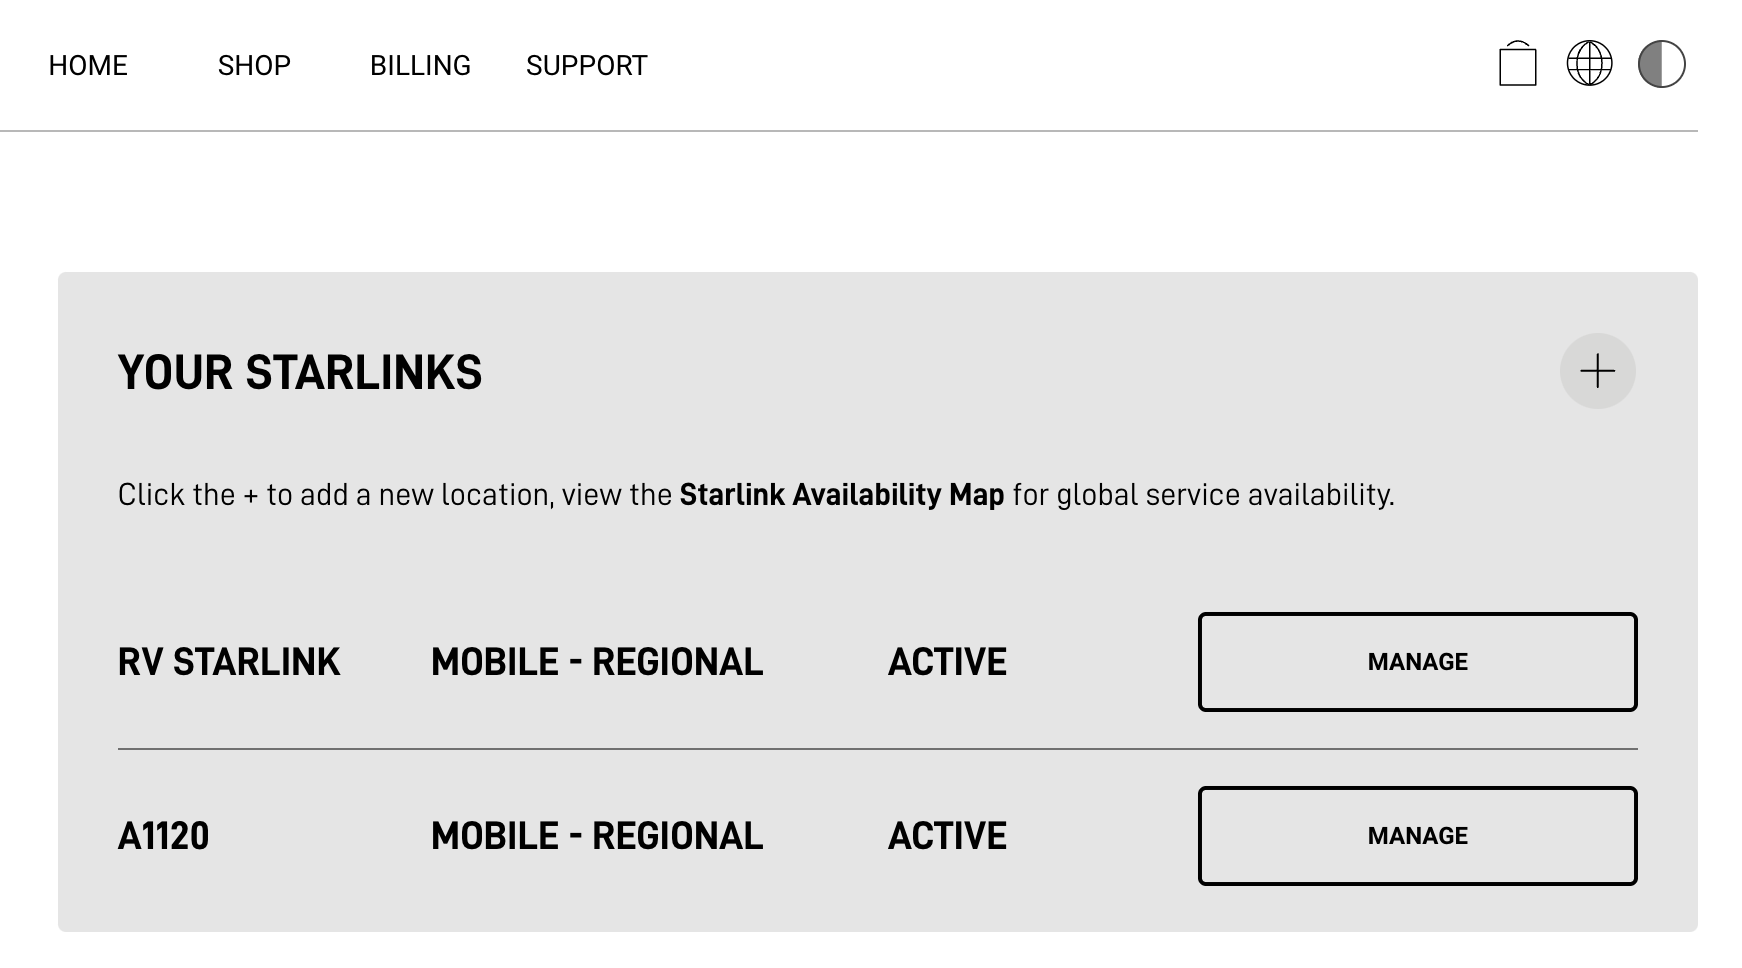Open the globe language selector
The height and width of the screenshot is (968, 1742).
click(1589, 64)
